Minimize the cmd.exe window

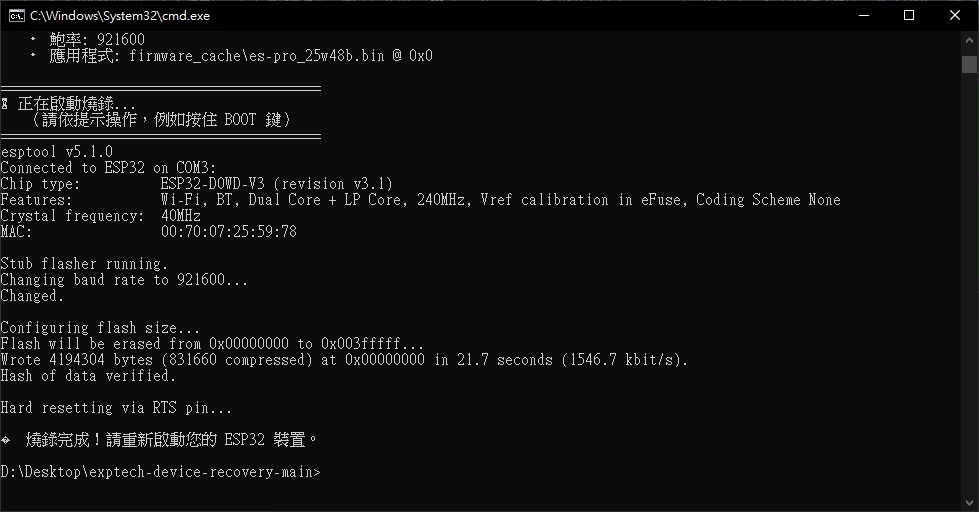pos(862,15)
